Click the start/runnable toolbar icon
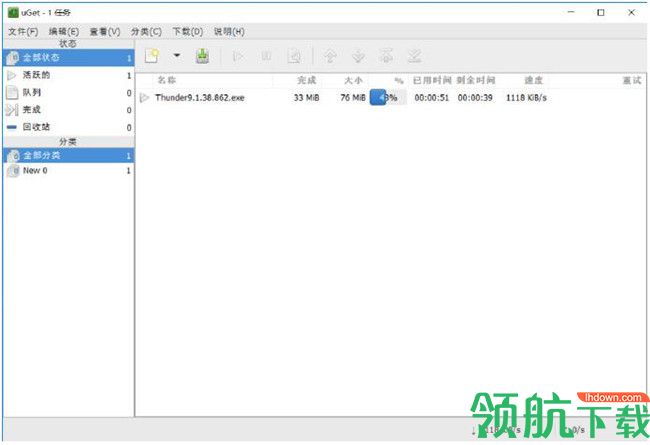Viewport: 650px width, 445px height. point(238,56)
